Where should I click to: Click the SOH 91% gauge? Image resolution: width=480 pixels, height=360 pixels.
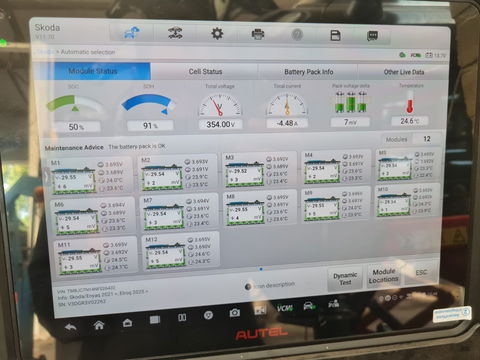coord(149,108)
